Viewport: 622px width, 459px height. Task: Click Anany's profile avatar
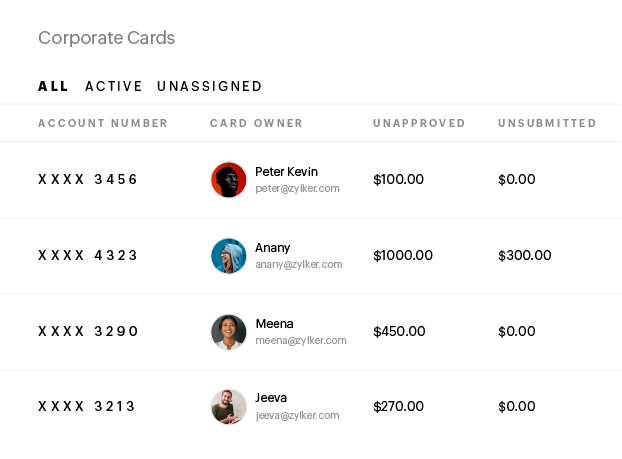click(228, 256)
